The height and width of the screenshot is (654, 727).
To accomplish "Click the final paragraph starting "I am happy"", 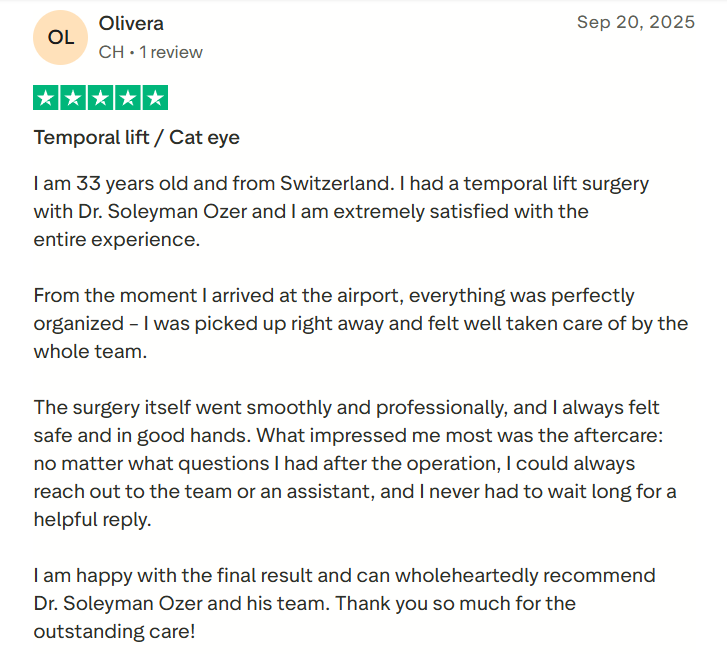I will (344, 604).
